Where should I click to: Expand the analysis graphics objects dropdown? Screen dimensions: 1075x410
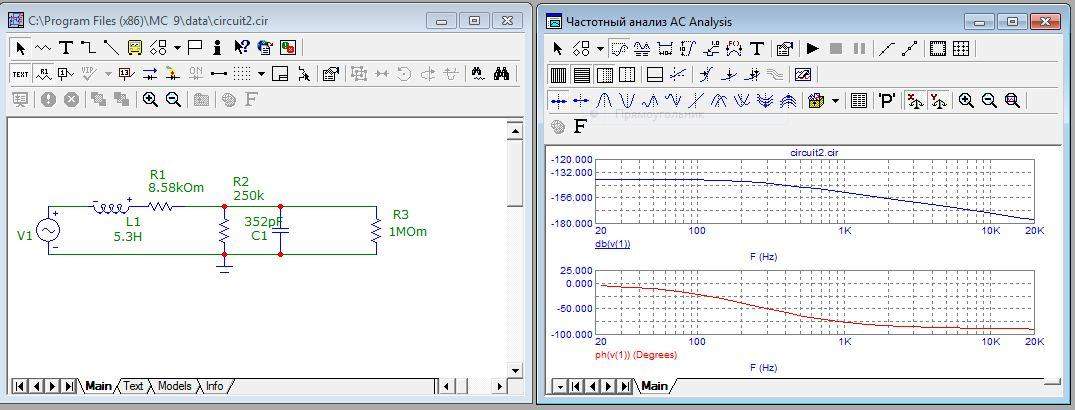click(x=600, y=48)
